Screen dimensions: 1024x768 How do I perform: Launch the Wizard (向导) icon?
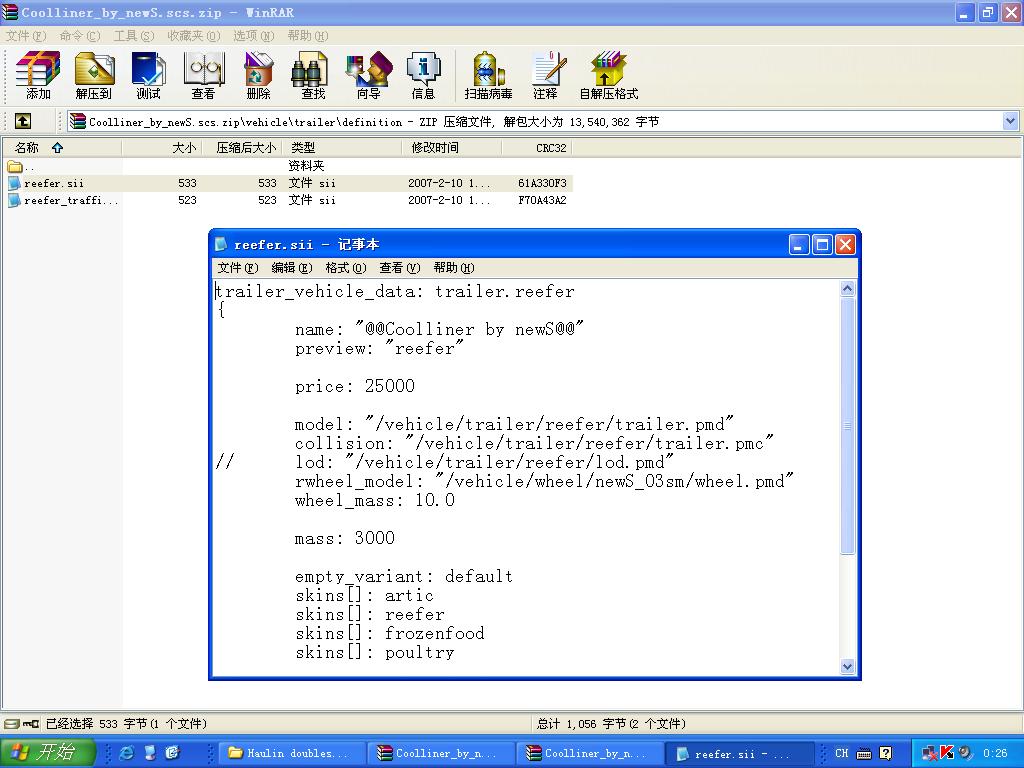(x=368, y=76)
